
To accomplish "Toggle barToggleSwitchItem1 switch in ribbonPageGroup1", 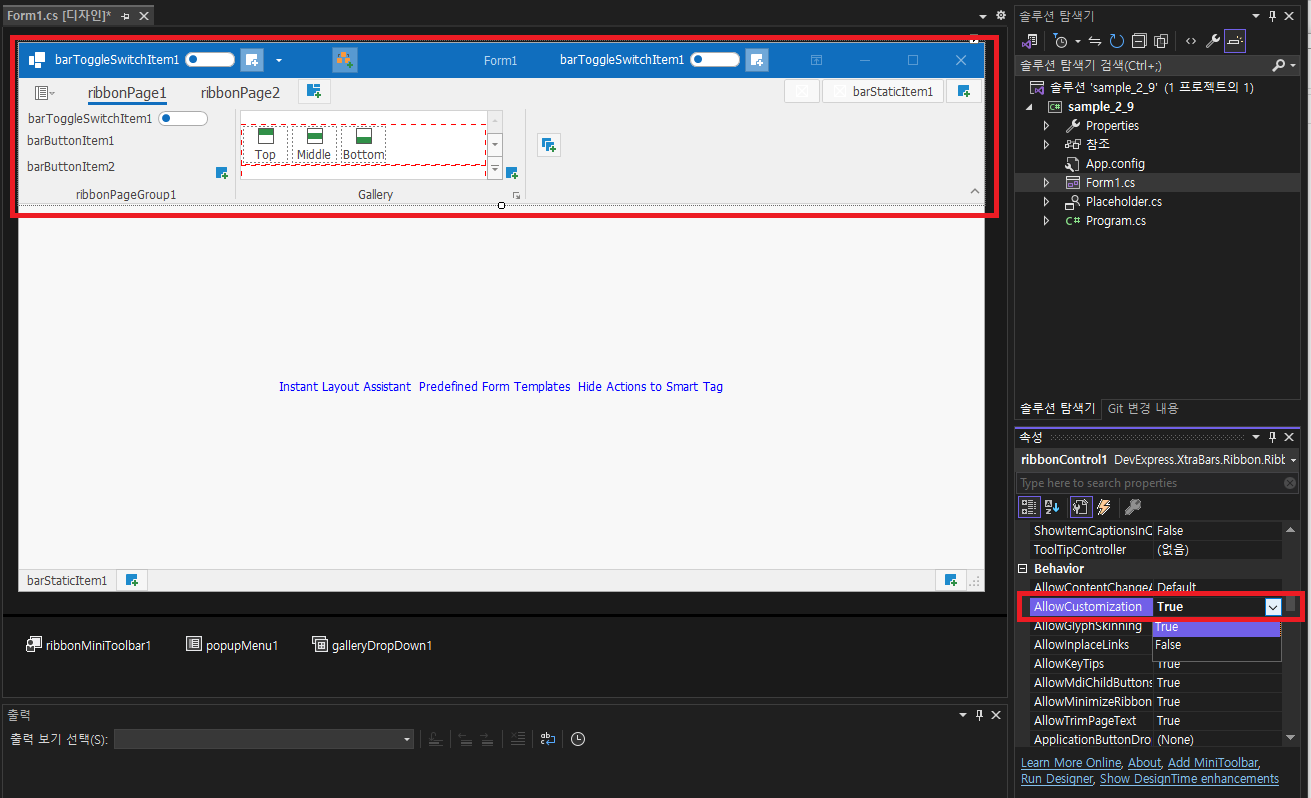I will pos(183,118).
